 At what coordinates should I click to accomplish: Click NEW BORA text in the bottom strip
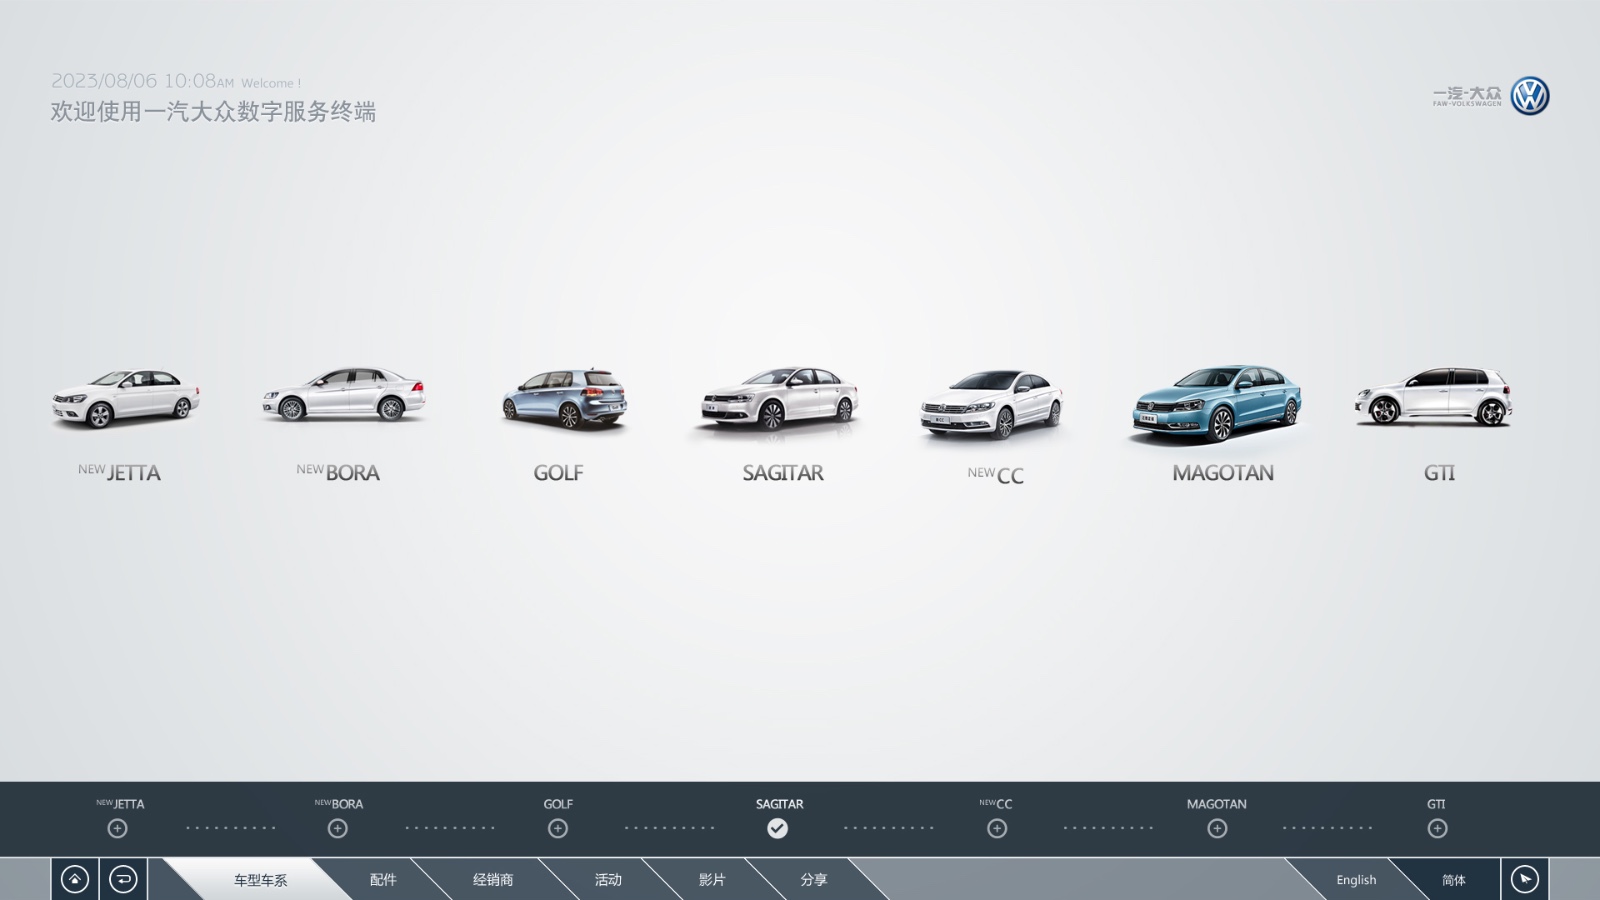click(x=339, y=803)
